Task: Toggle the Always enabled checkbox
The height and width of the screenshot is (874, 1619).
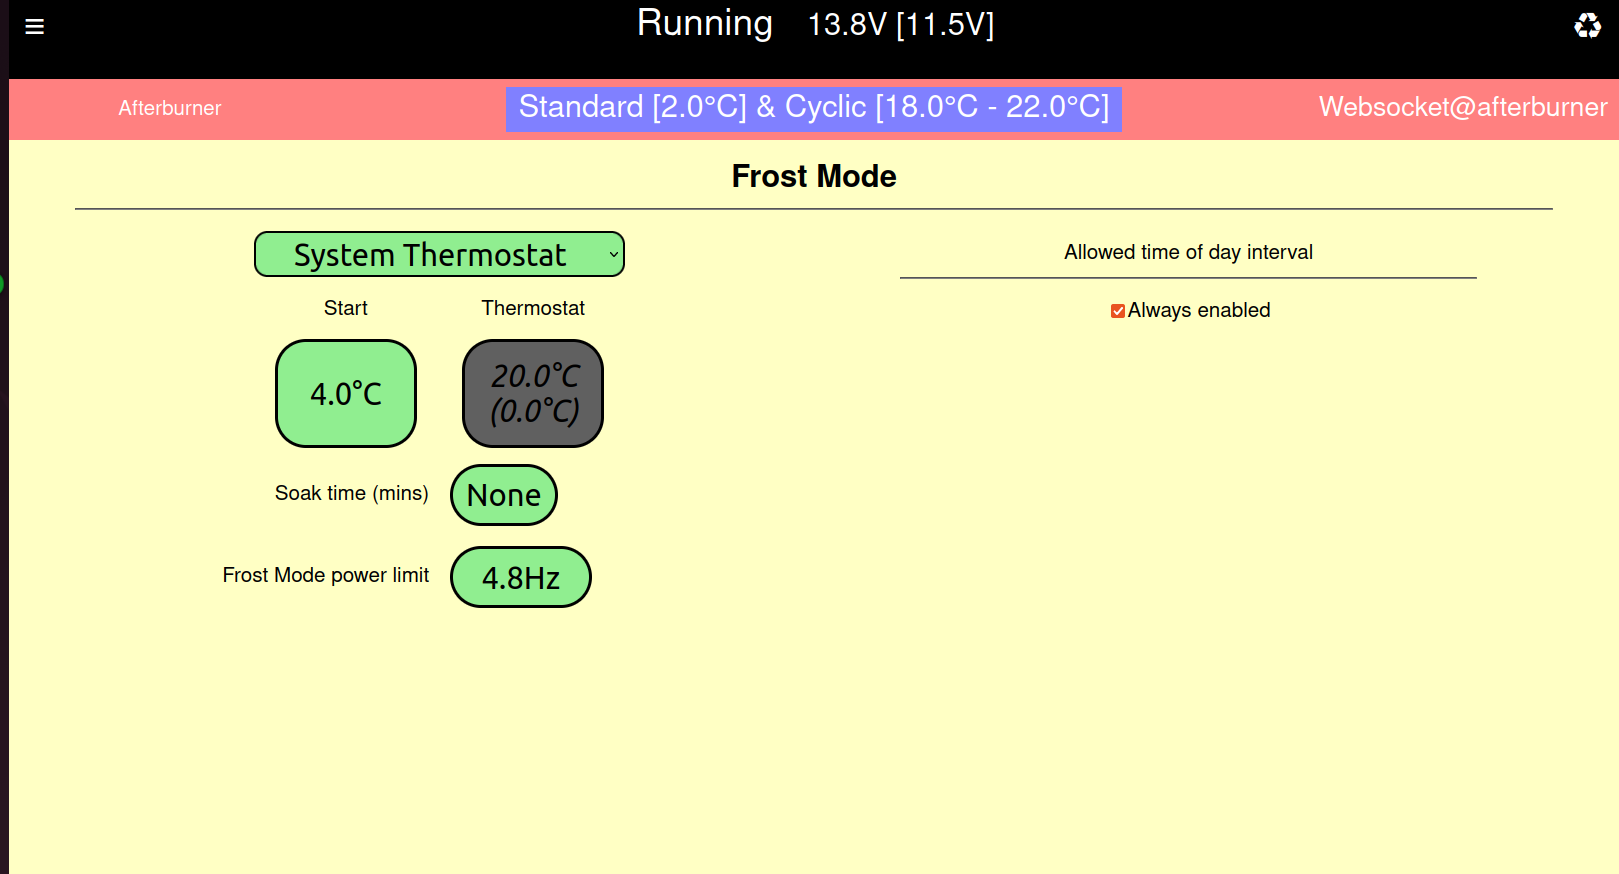Action: 1118,311
